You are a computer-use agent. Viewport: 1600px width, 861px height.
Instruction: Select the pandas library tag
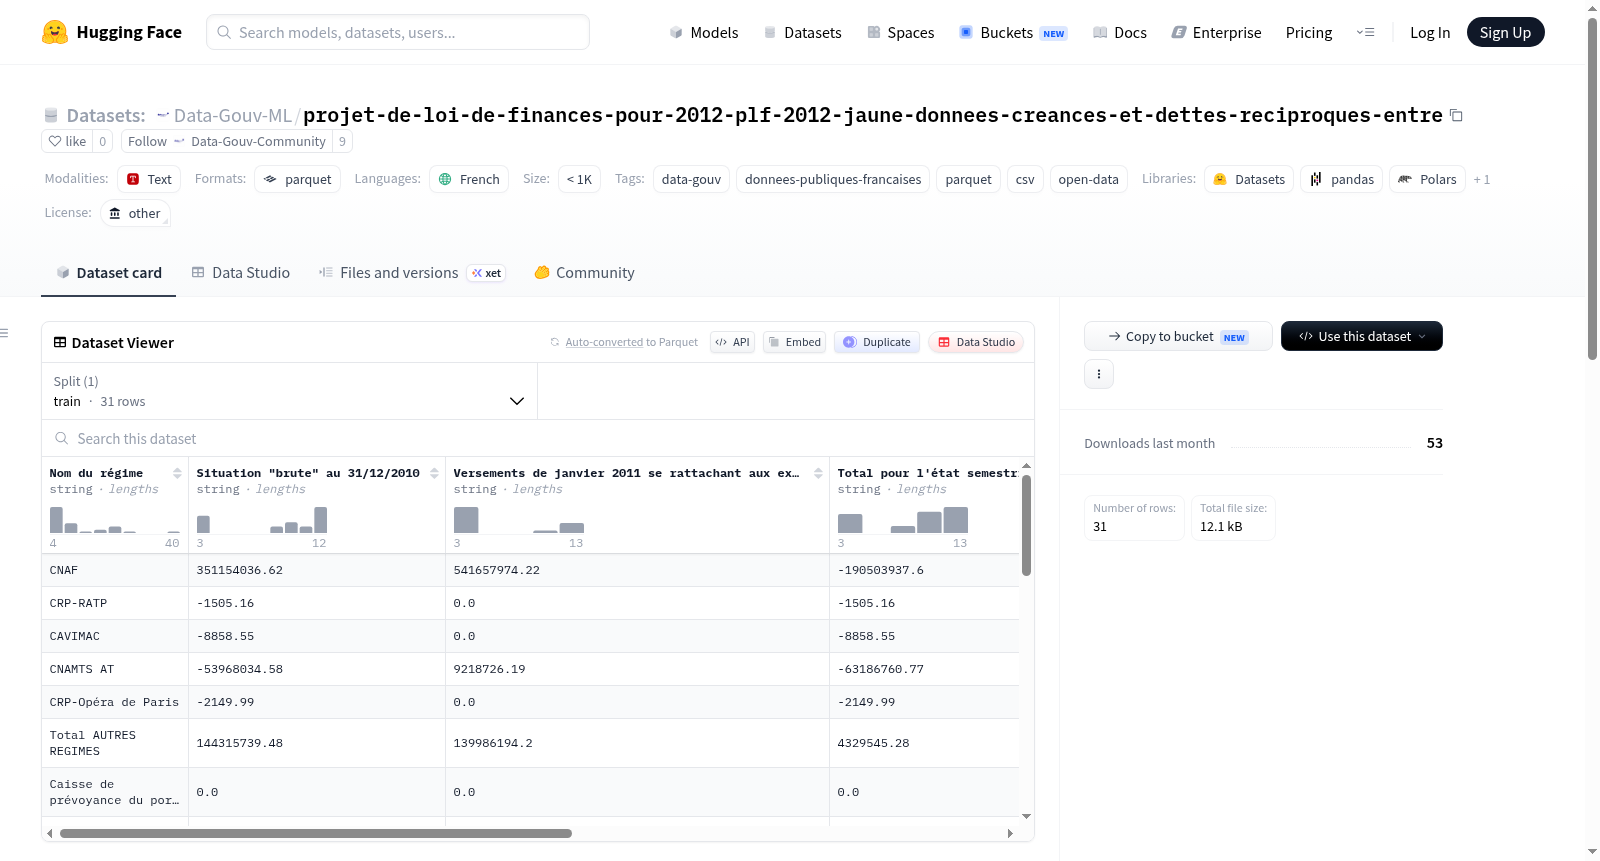point(1342,179)
